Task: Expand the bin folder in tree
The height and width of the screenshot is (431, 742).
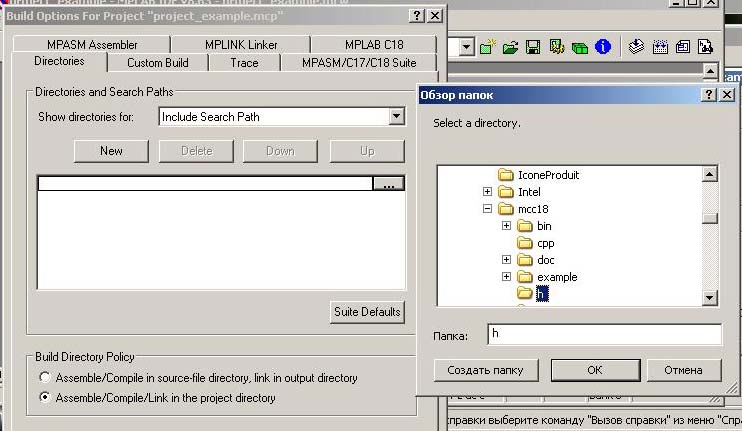Action: tap(507, 226)
